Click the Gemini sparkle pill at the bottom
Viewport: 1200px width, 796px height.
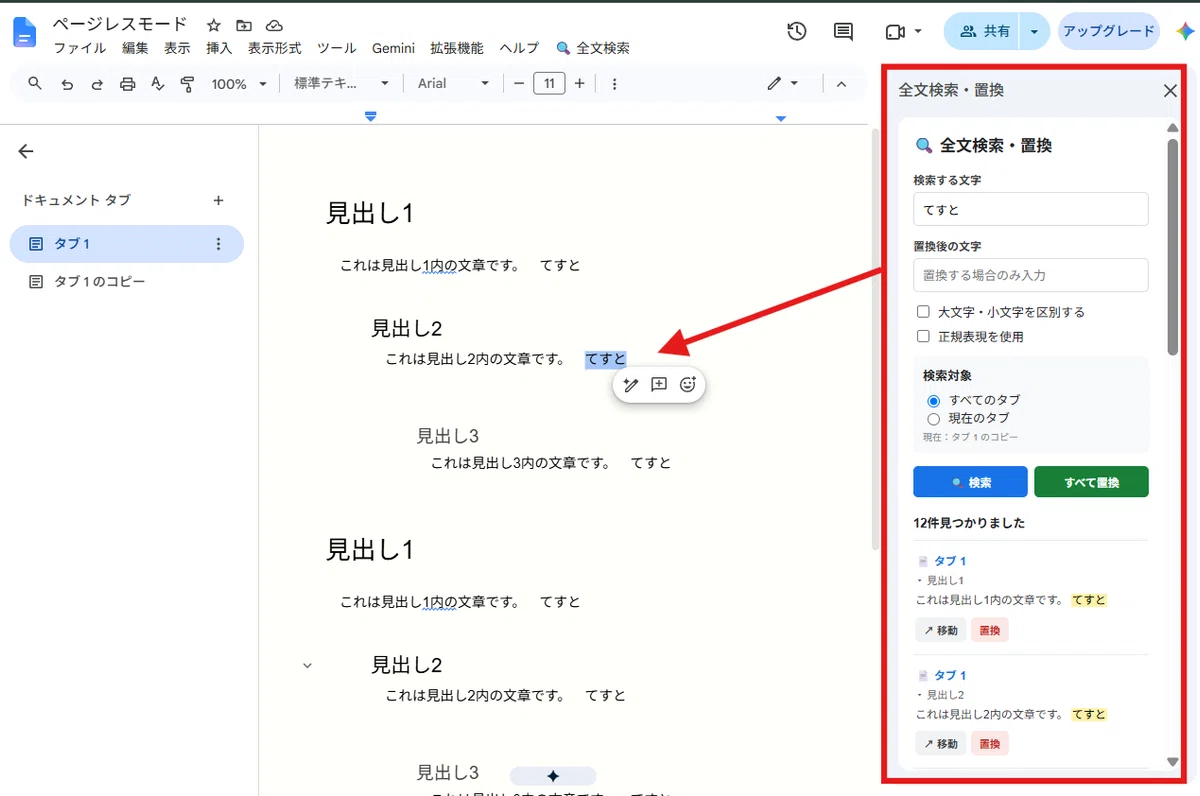(x=553, y=776)
